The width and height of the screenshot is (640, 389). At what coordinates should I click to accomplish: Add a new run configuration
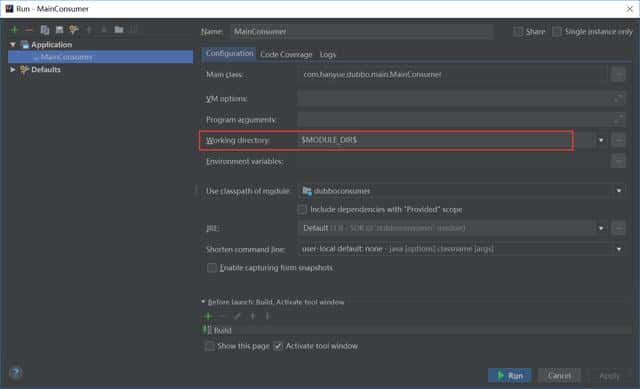click(15, 30)
